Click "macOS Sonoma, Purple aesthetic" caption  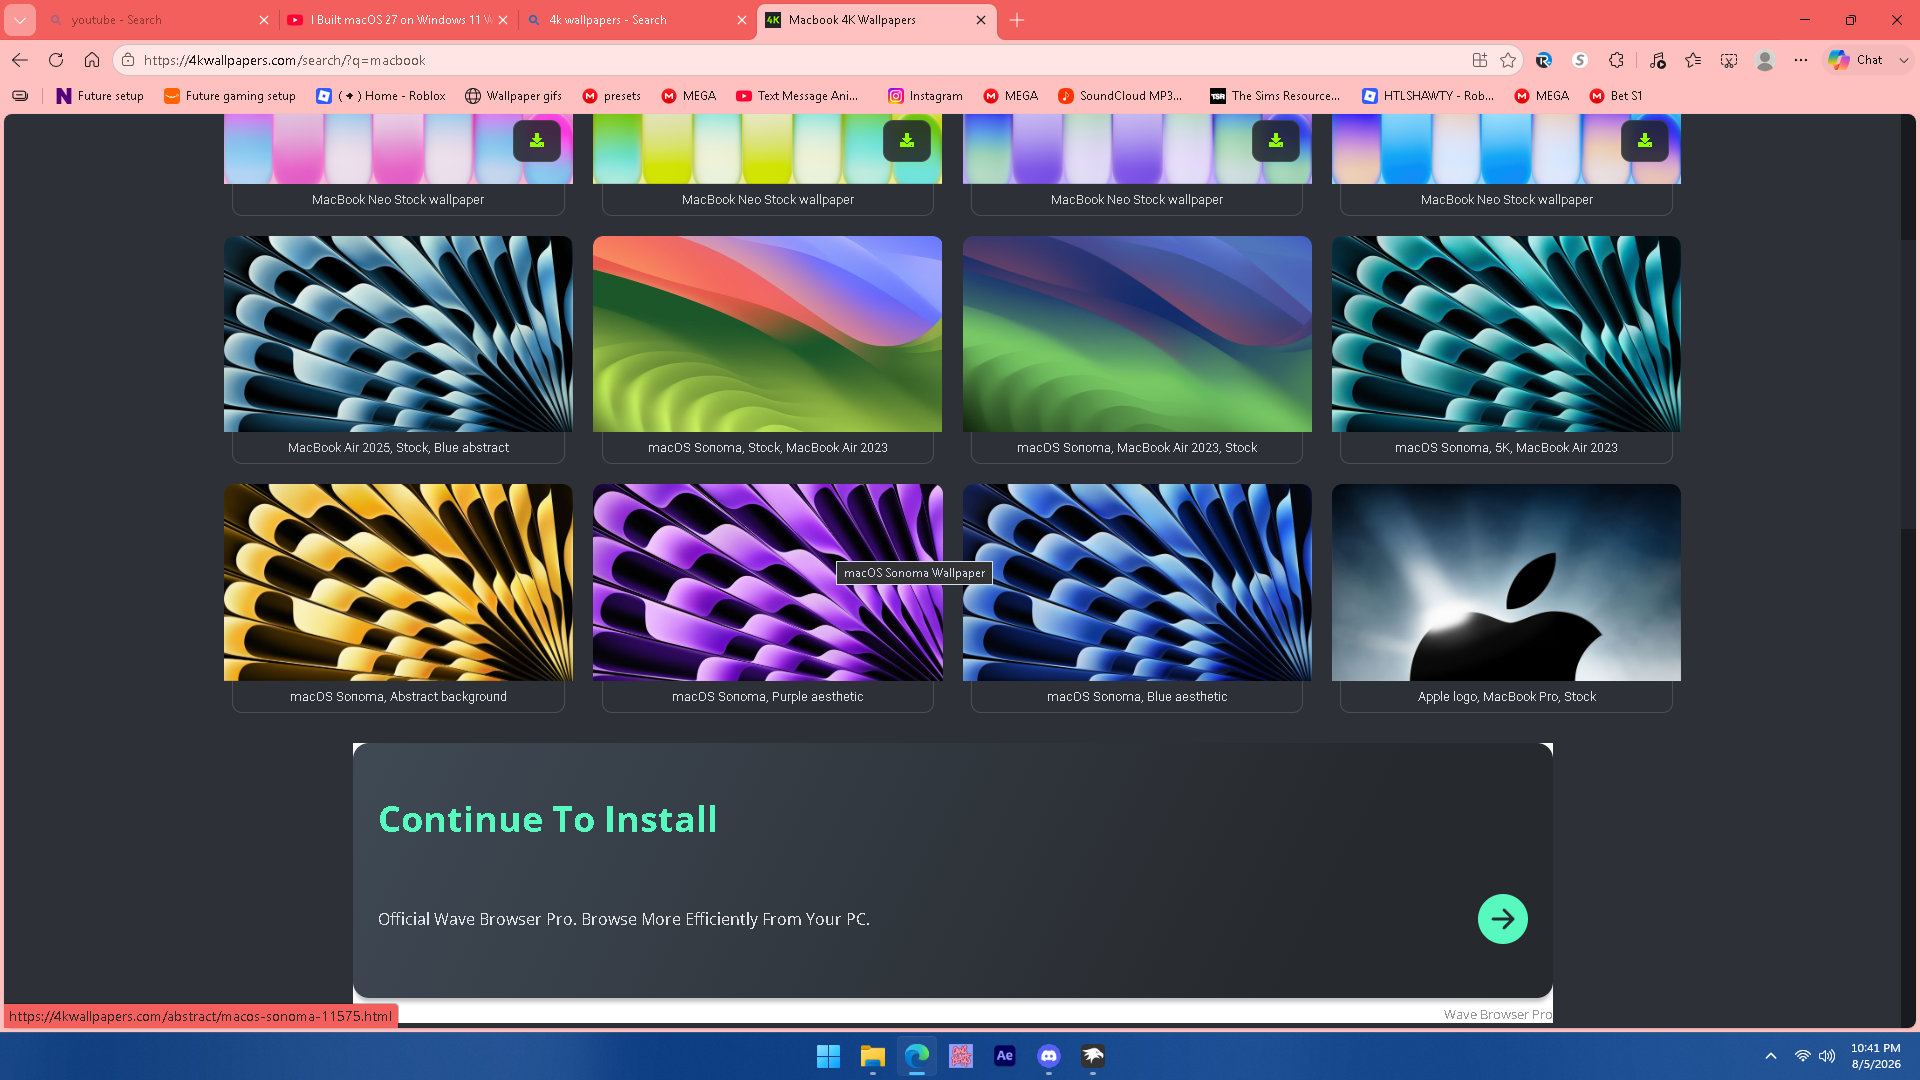[x=768, y=697]
